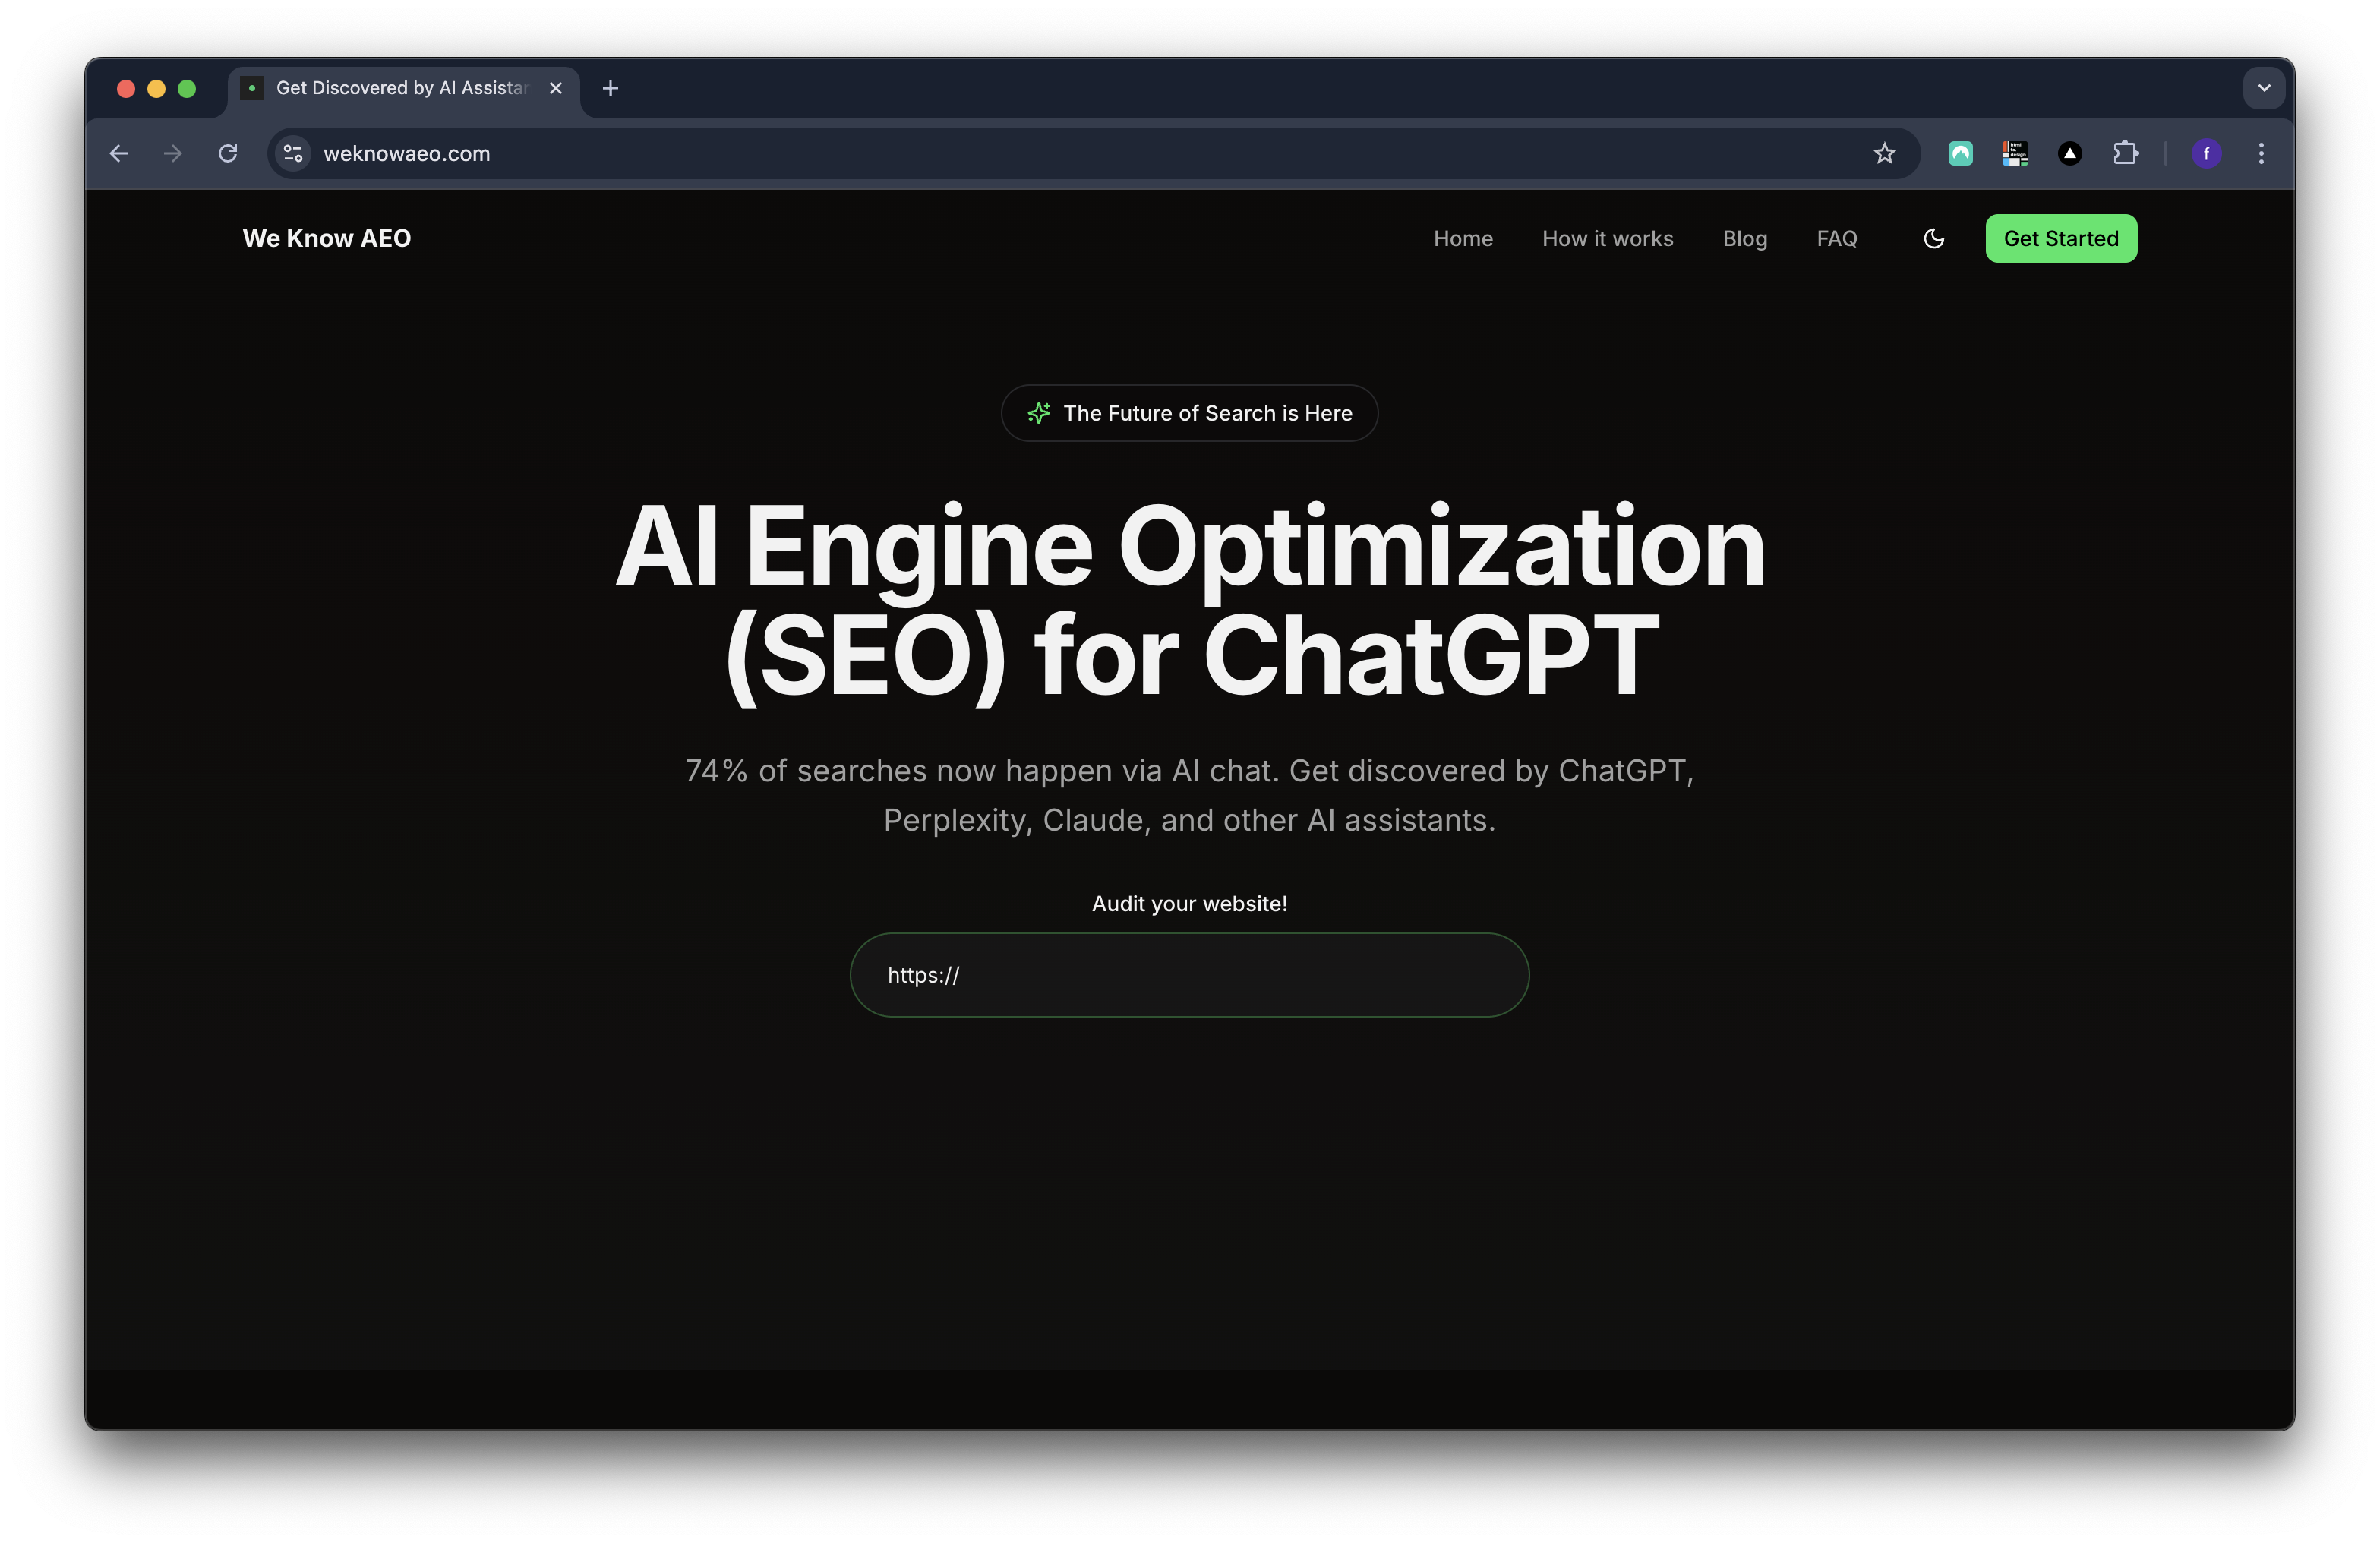Click the black triangle extension icon

coord(2070,154)
